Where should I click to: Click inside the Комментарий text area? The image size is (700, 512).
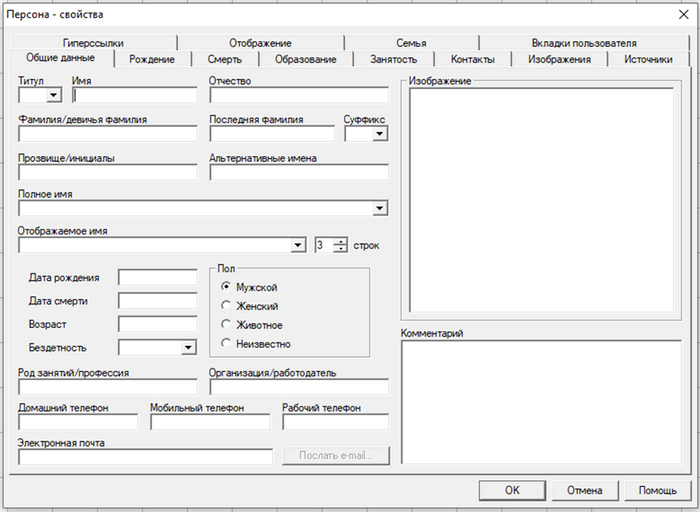542,402
